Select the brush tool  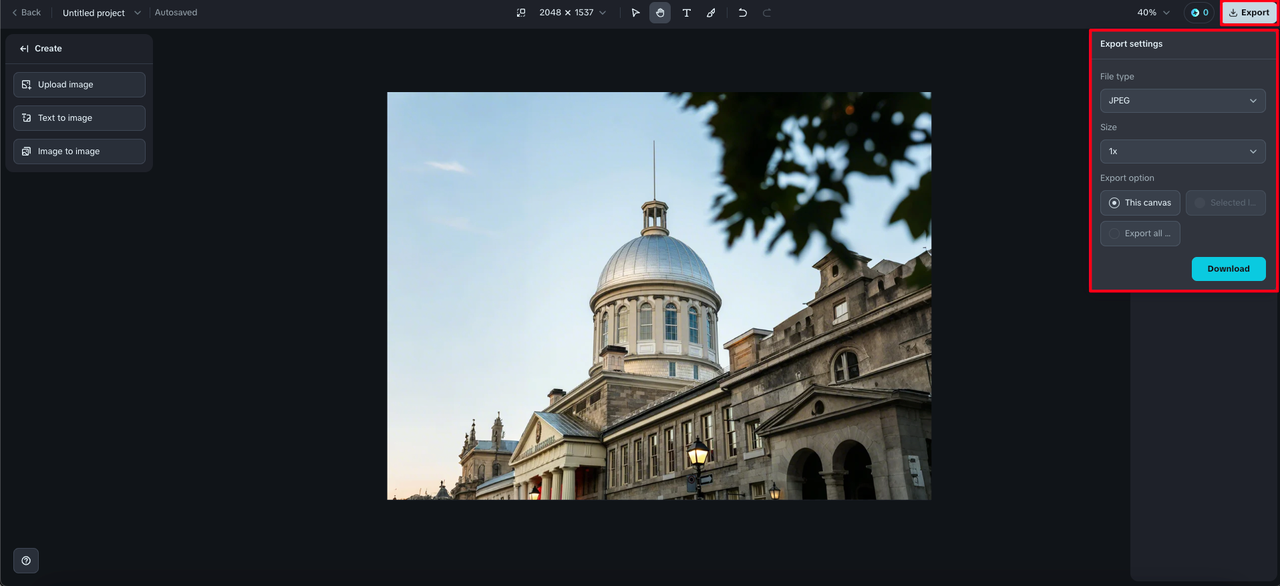pos(711,13)
